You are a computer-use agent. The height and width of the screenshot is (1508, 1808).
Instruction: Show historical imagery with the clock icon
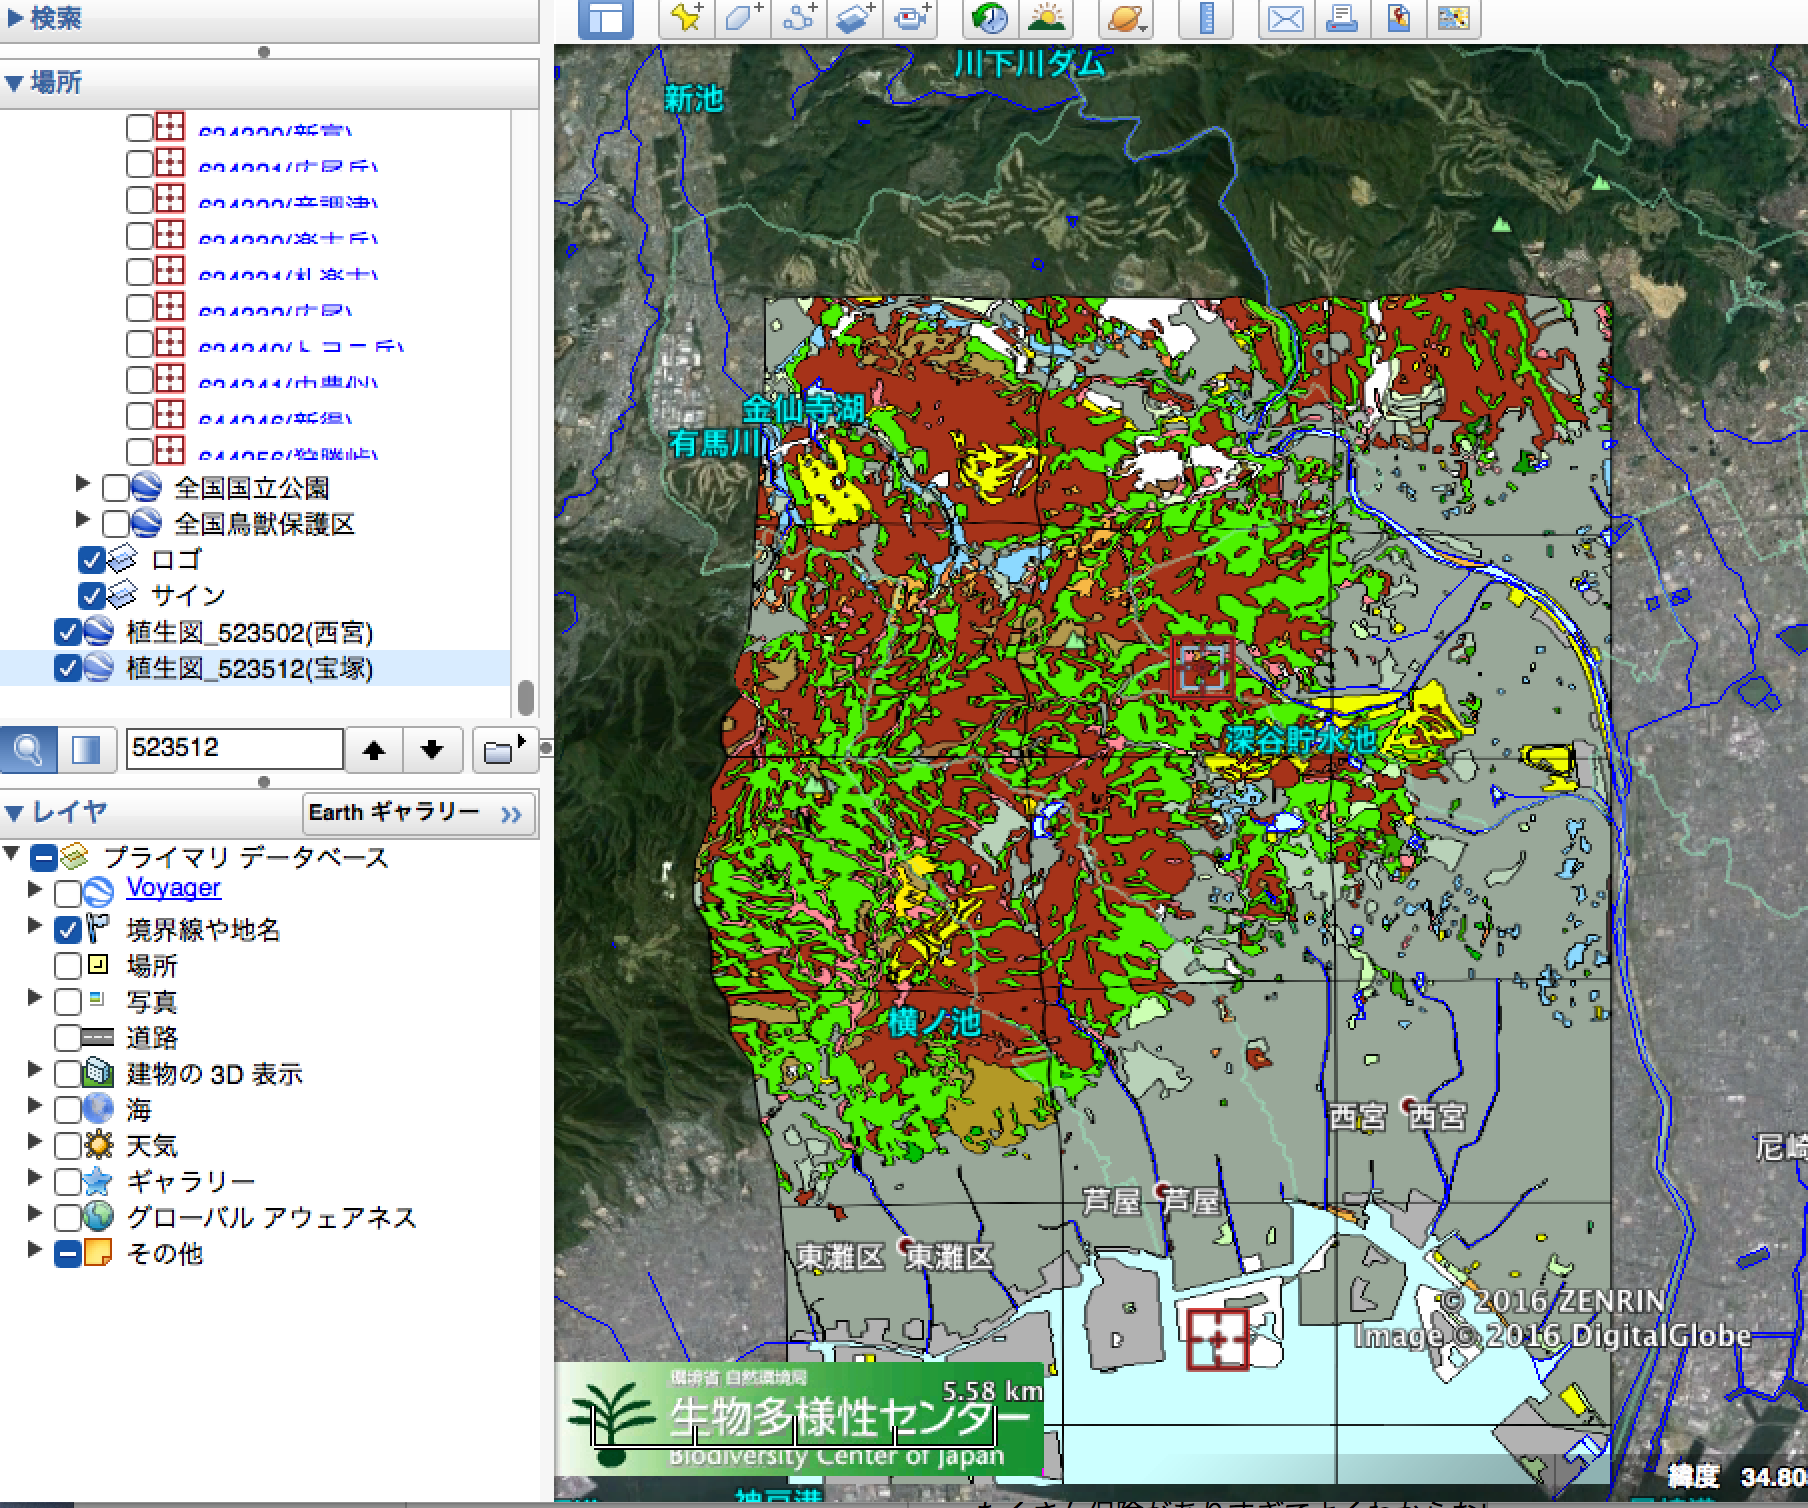991,18
